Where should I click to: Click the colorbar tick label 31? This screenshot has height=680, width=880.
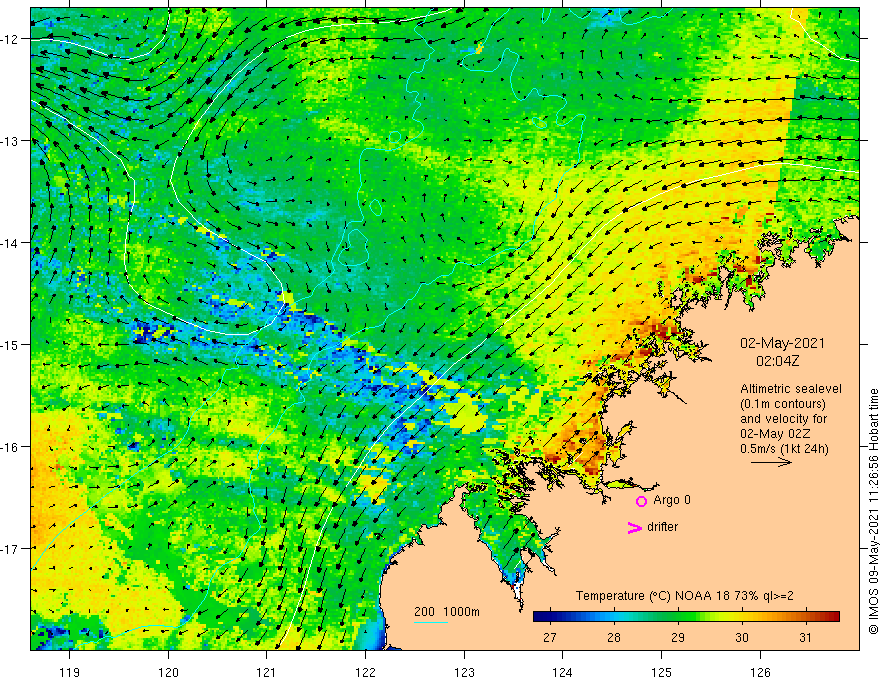[805, 637]
